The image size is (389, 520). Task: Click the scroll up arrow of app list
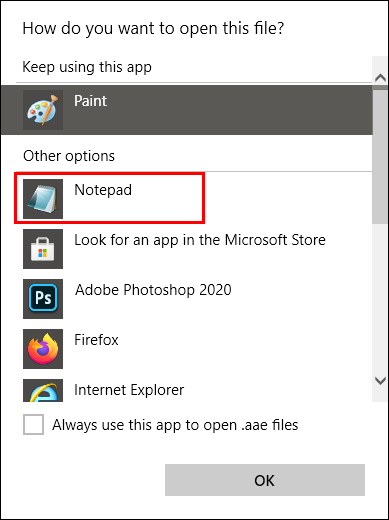point(380,78)
